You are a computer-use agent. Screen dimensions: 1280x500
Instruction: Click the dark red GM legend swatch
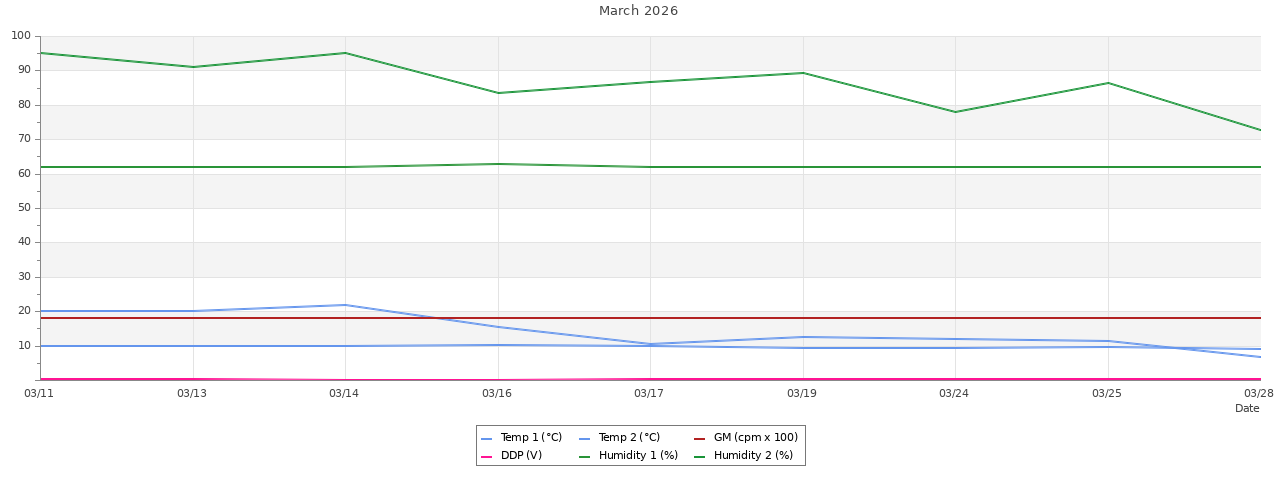coord(700,439)
